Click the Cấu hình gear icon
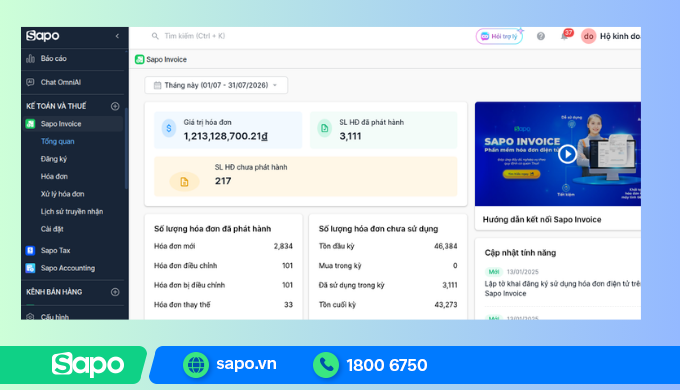The width and height of the screenshot is (680, 390). 30,317
